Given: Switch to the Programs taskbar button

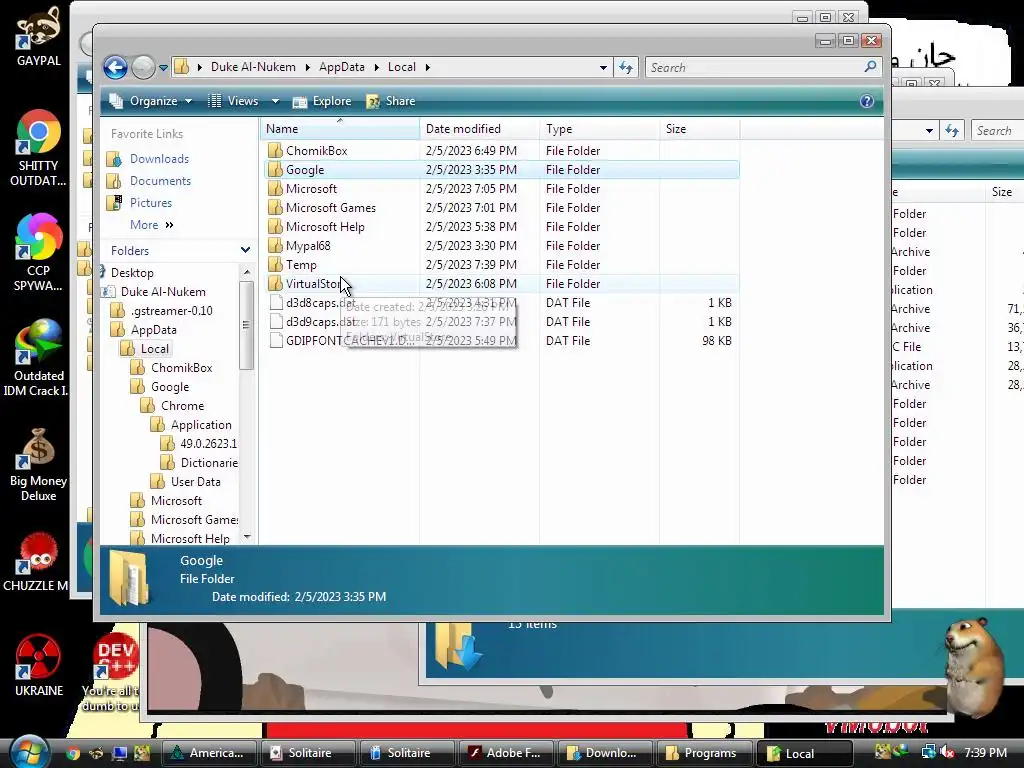Looking at the screenshot, I should (703, 753).
